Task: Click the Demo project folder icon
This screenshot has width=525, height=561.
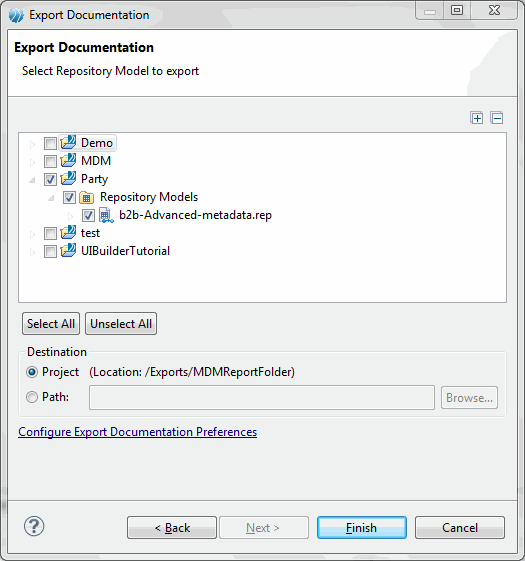Action: coord(68,142)
